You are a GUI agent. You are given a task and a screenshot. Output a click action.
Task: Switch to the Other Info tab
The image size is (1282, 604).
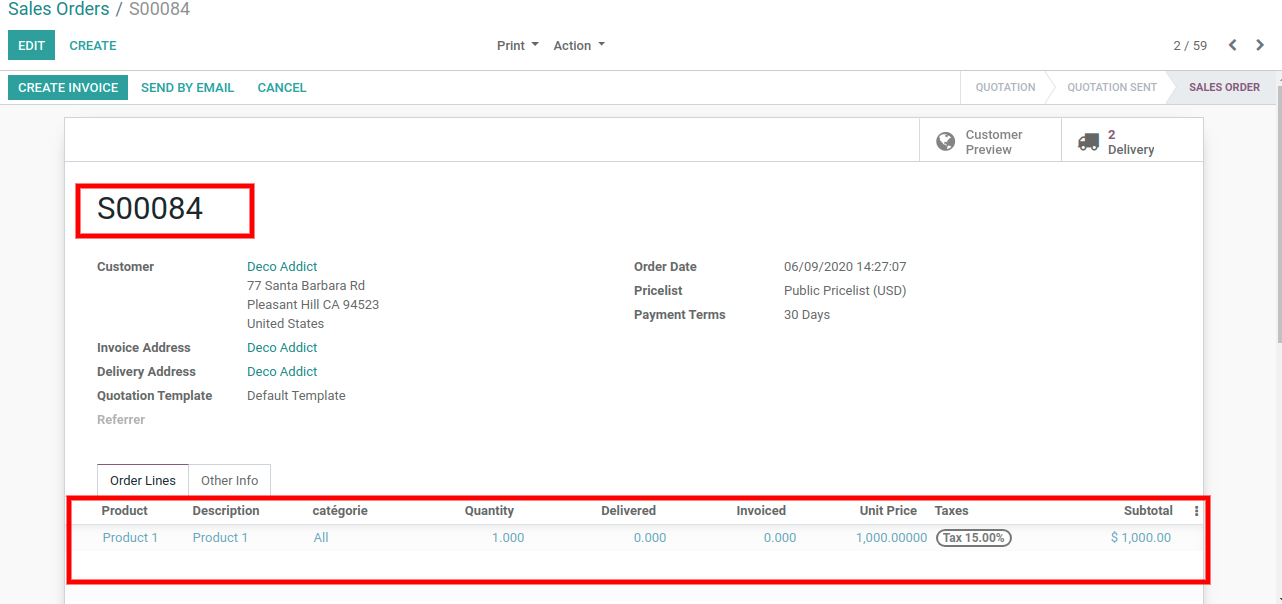pos(229,480)
